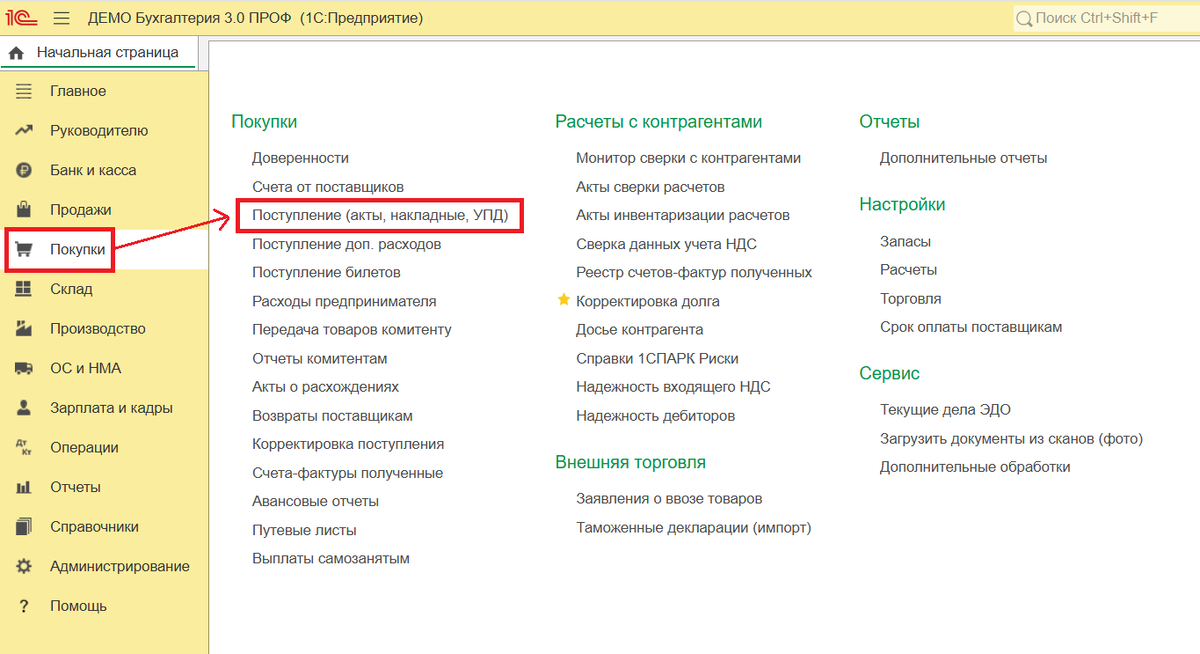Open Акты инвентаризации расчетов
This screenshot has width=1200, height=654.
(x=683, y=215)
